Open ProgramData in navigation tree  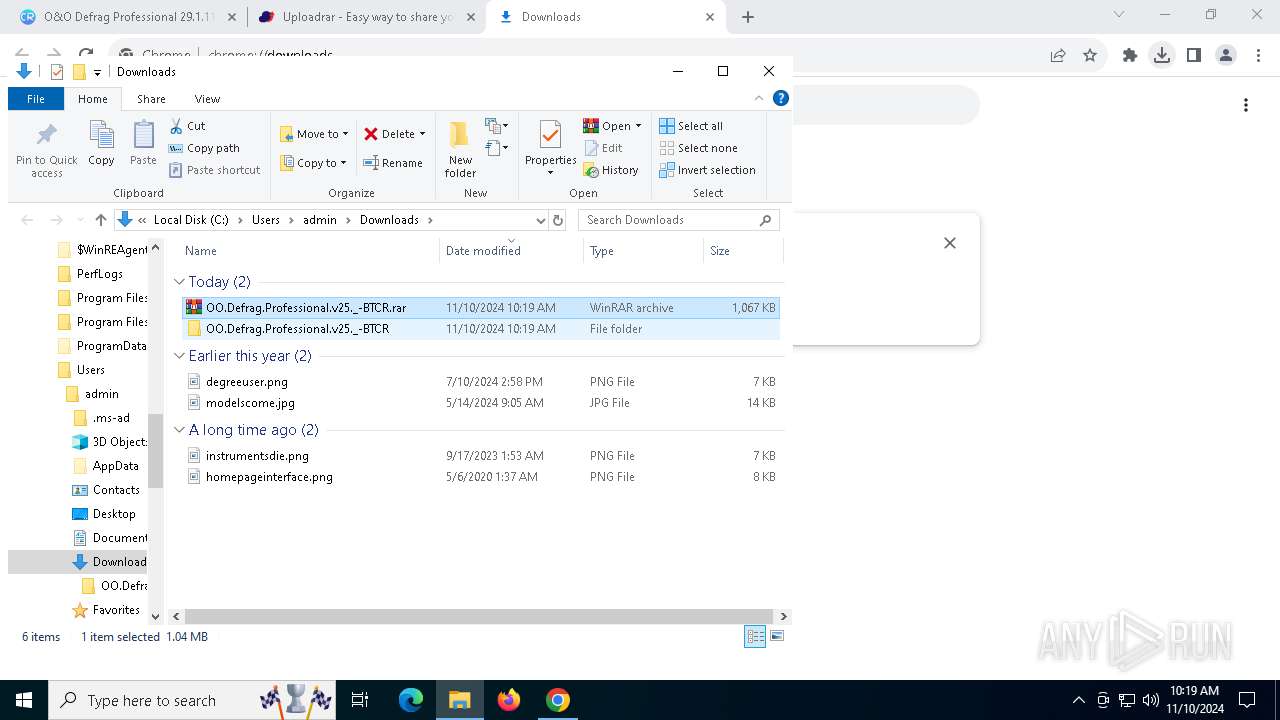click(x=101, y=346)
